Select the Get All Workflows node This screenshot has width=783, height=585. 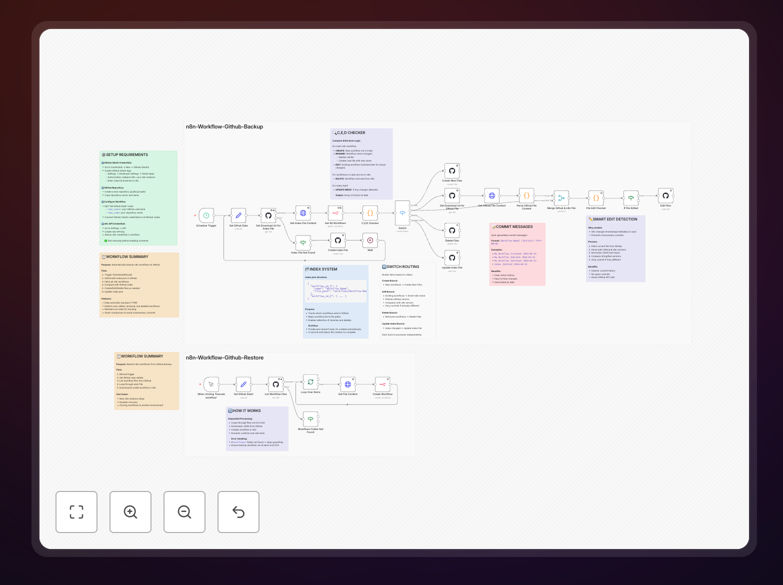335,213
